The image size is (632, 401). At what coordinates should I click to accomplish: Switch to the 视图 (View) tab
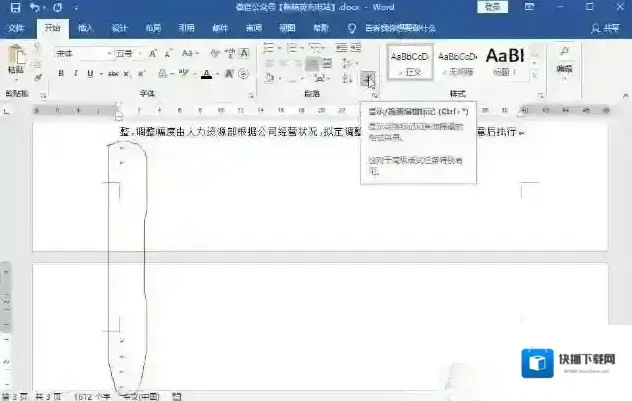click(x=287, y=28)
